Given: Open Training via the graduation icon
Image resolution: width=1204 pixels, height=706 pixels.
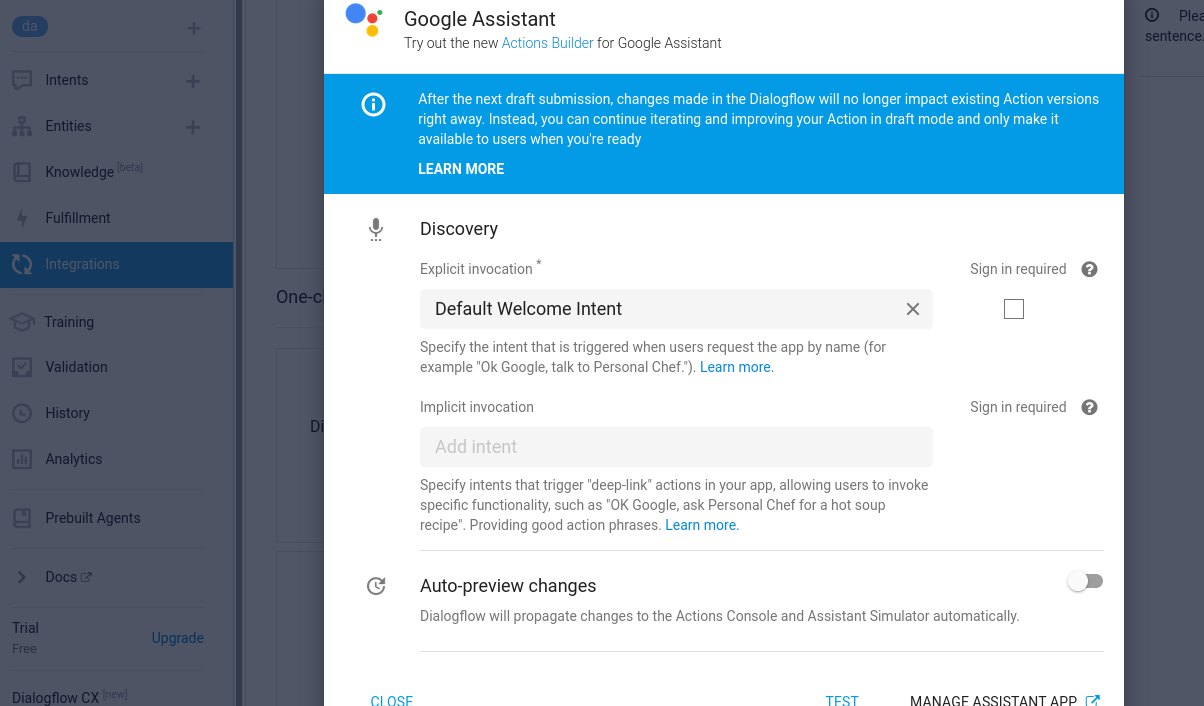Looking at the screenshot, I should click(21, 321).
